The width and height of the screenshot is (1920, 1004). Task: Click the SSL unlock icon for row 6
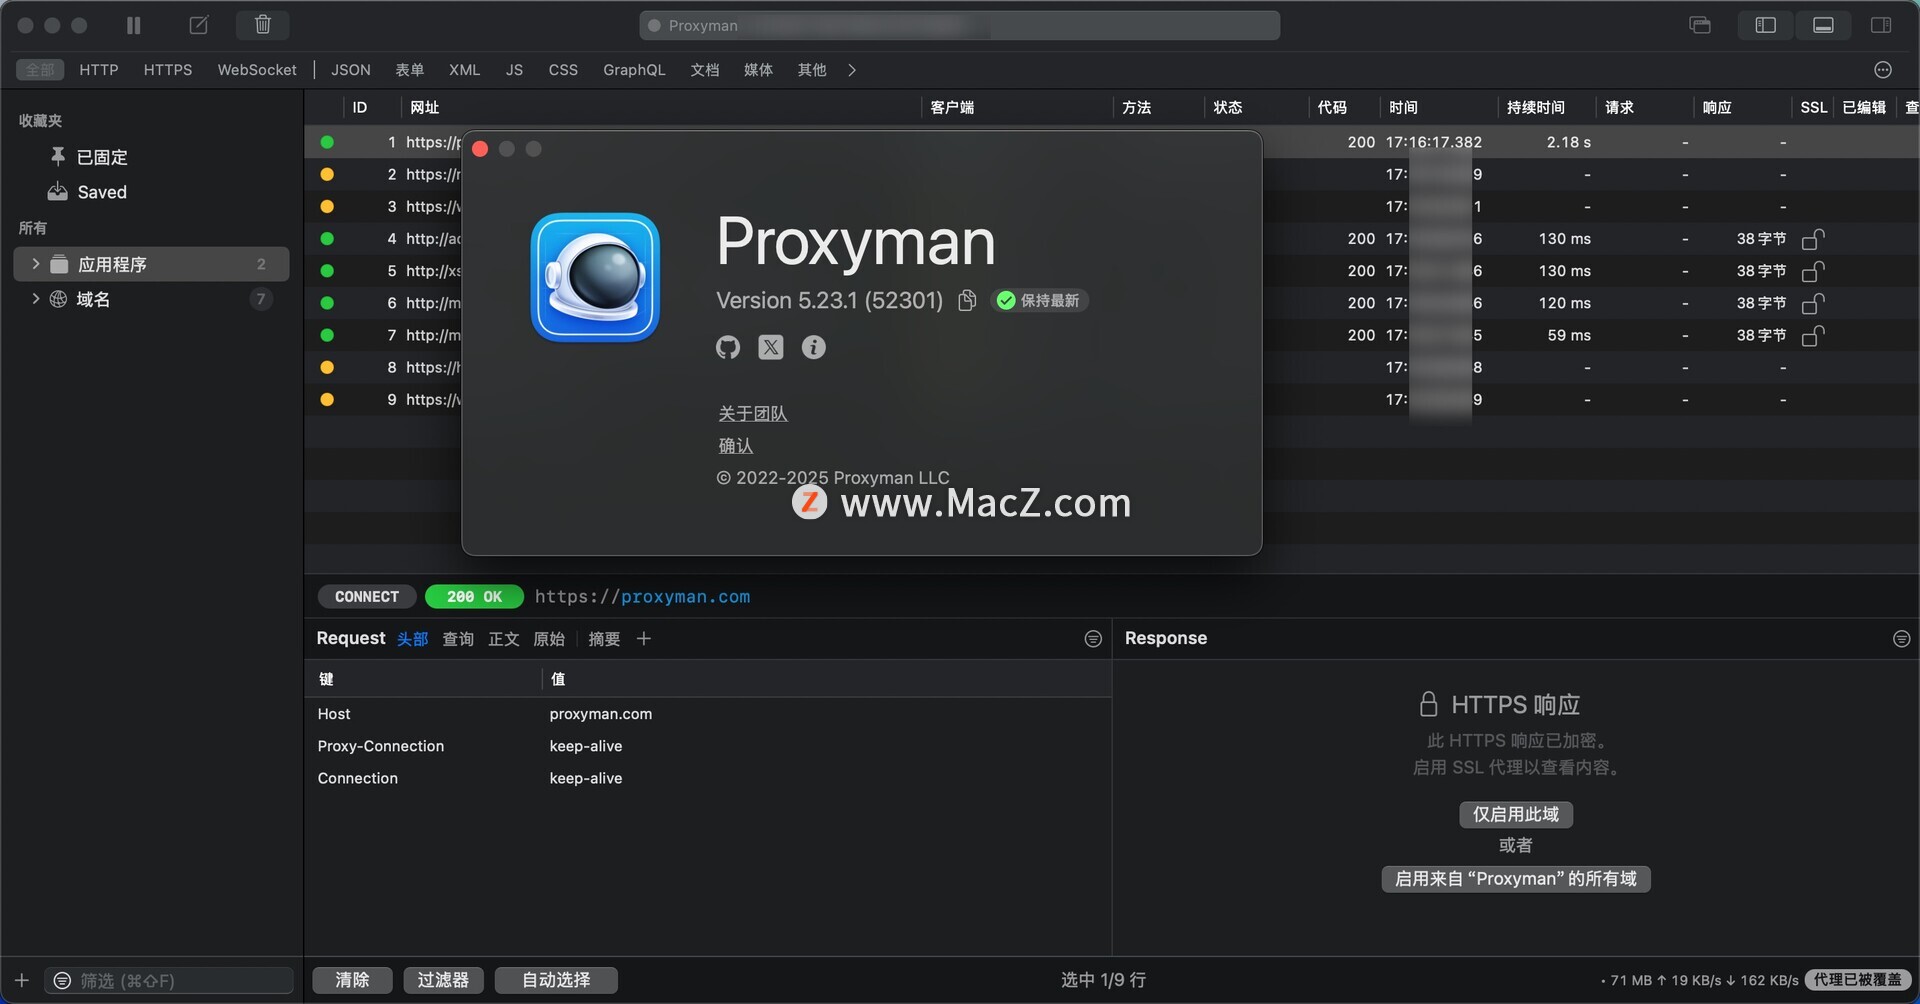pyautogui.click(x=1813, y=303)
